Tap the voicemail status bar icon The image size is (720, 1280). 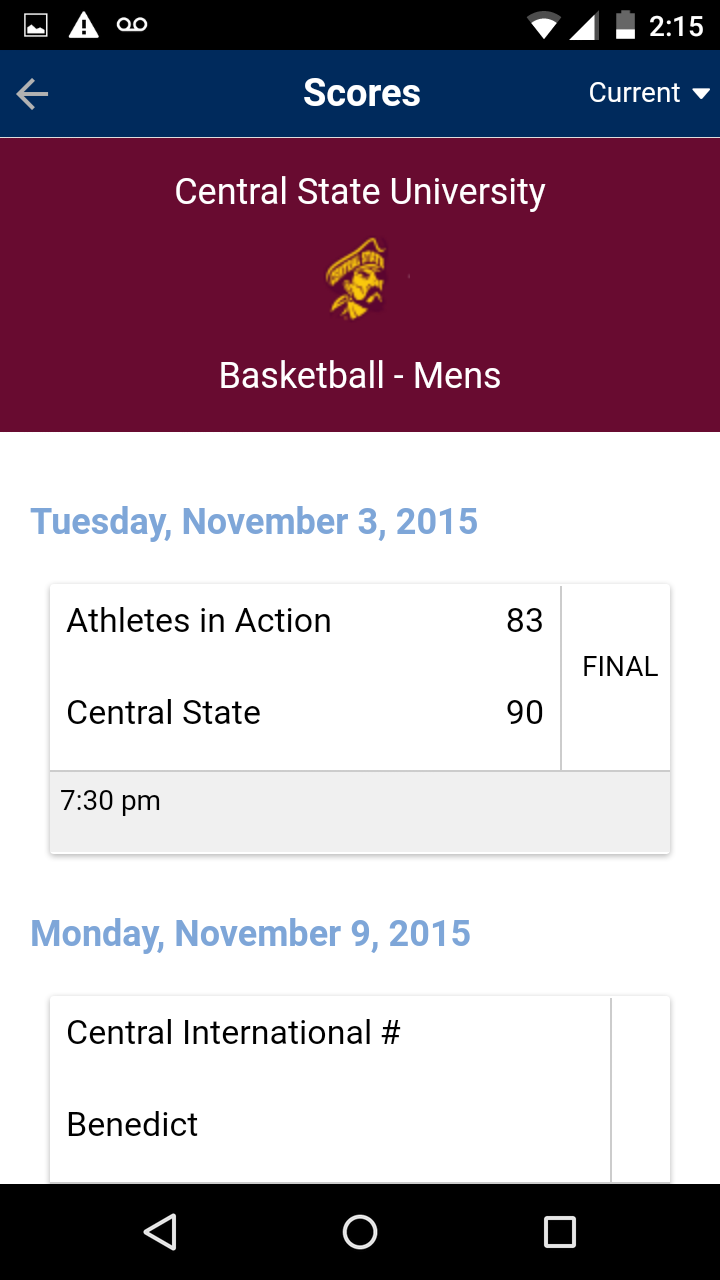point(132,25)
